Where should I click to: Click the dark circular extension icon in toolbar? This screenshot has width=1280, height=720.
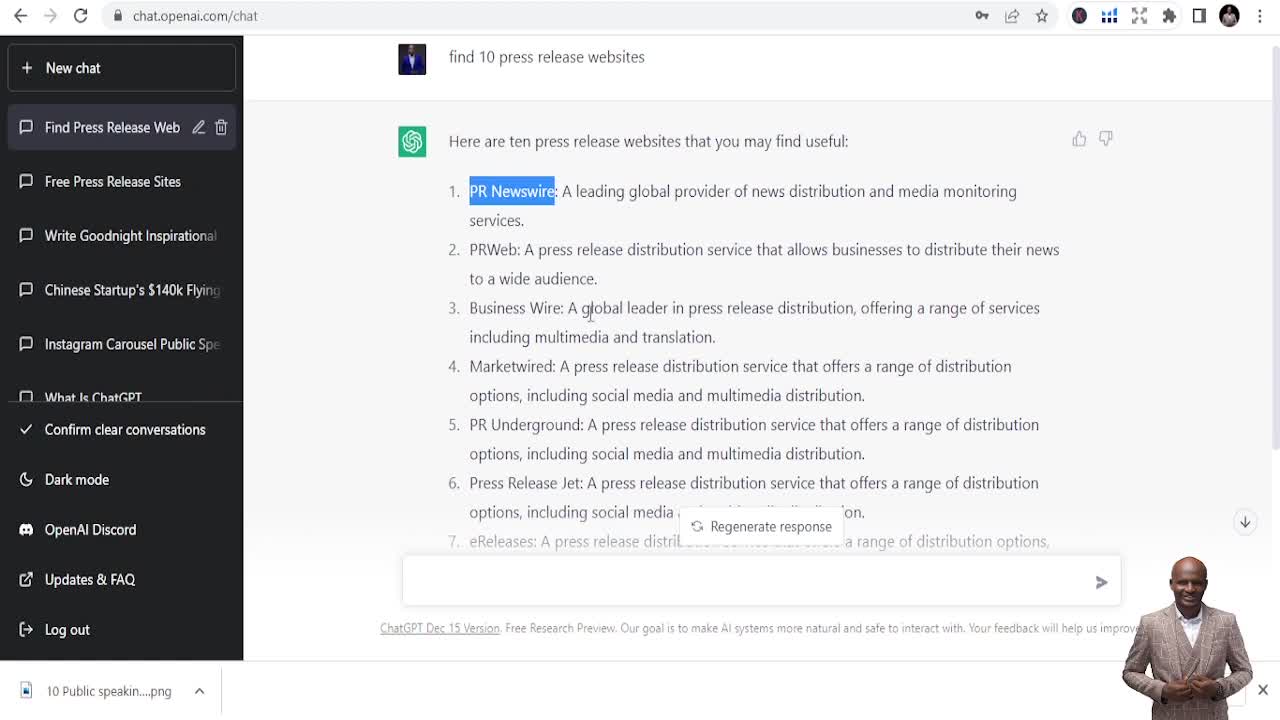tap(1079, 16)
